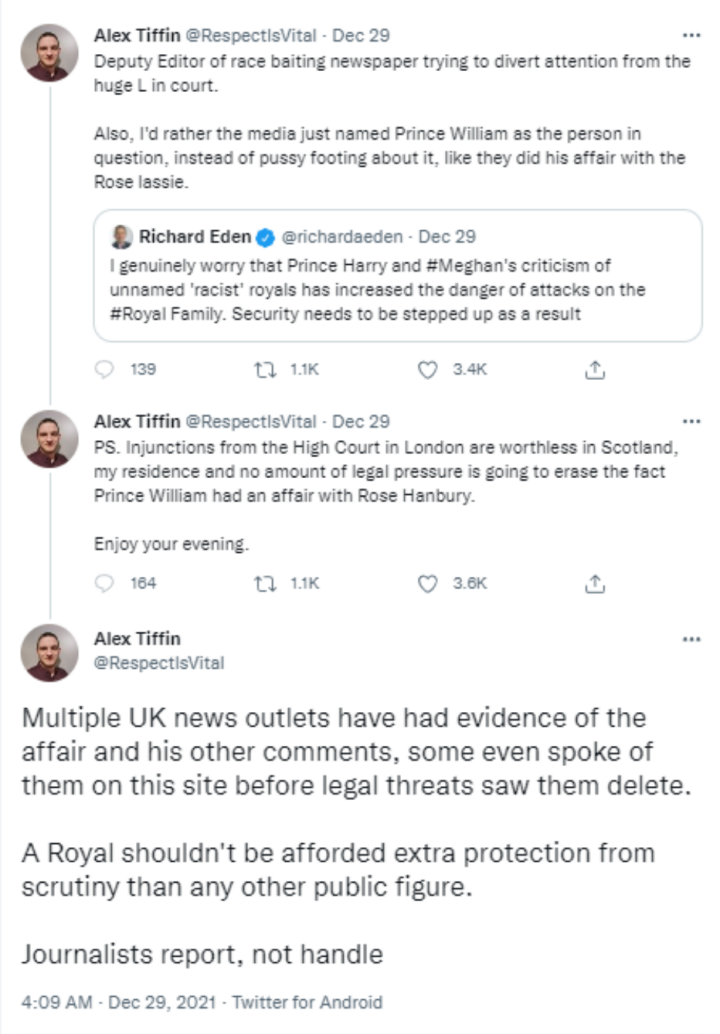Reply to the tweet with 164 replies
720x1034 pixels.
pos(108,583)
